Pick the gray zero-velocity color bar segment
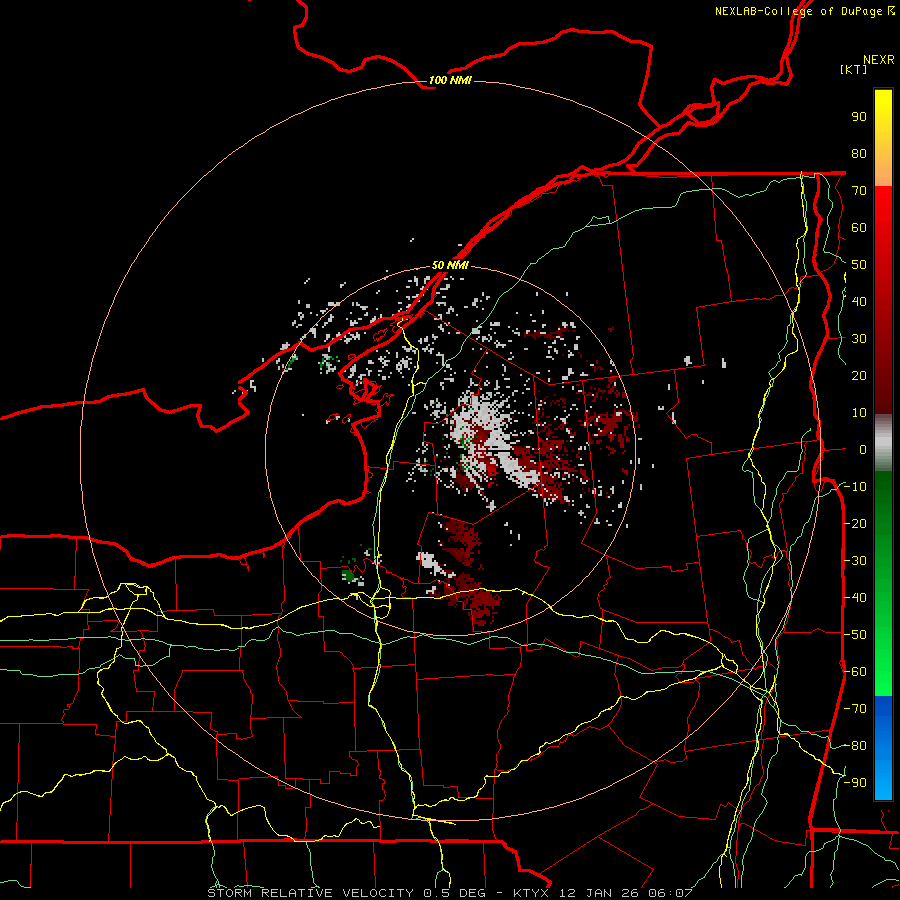900x900 pixels. pos(883,443)
